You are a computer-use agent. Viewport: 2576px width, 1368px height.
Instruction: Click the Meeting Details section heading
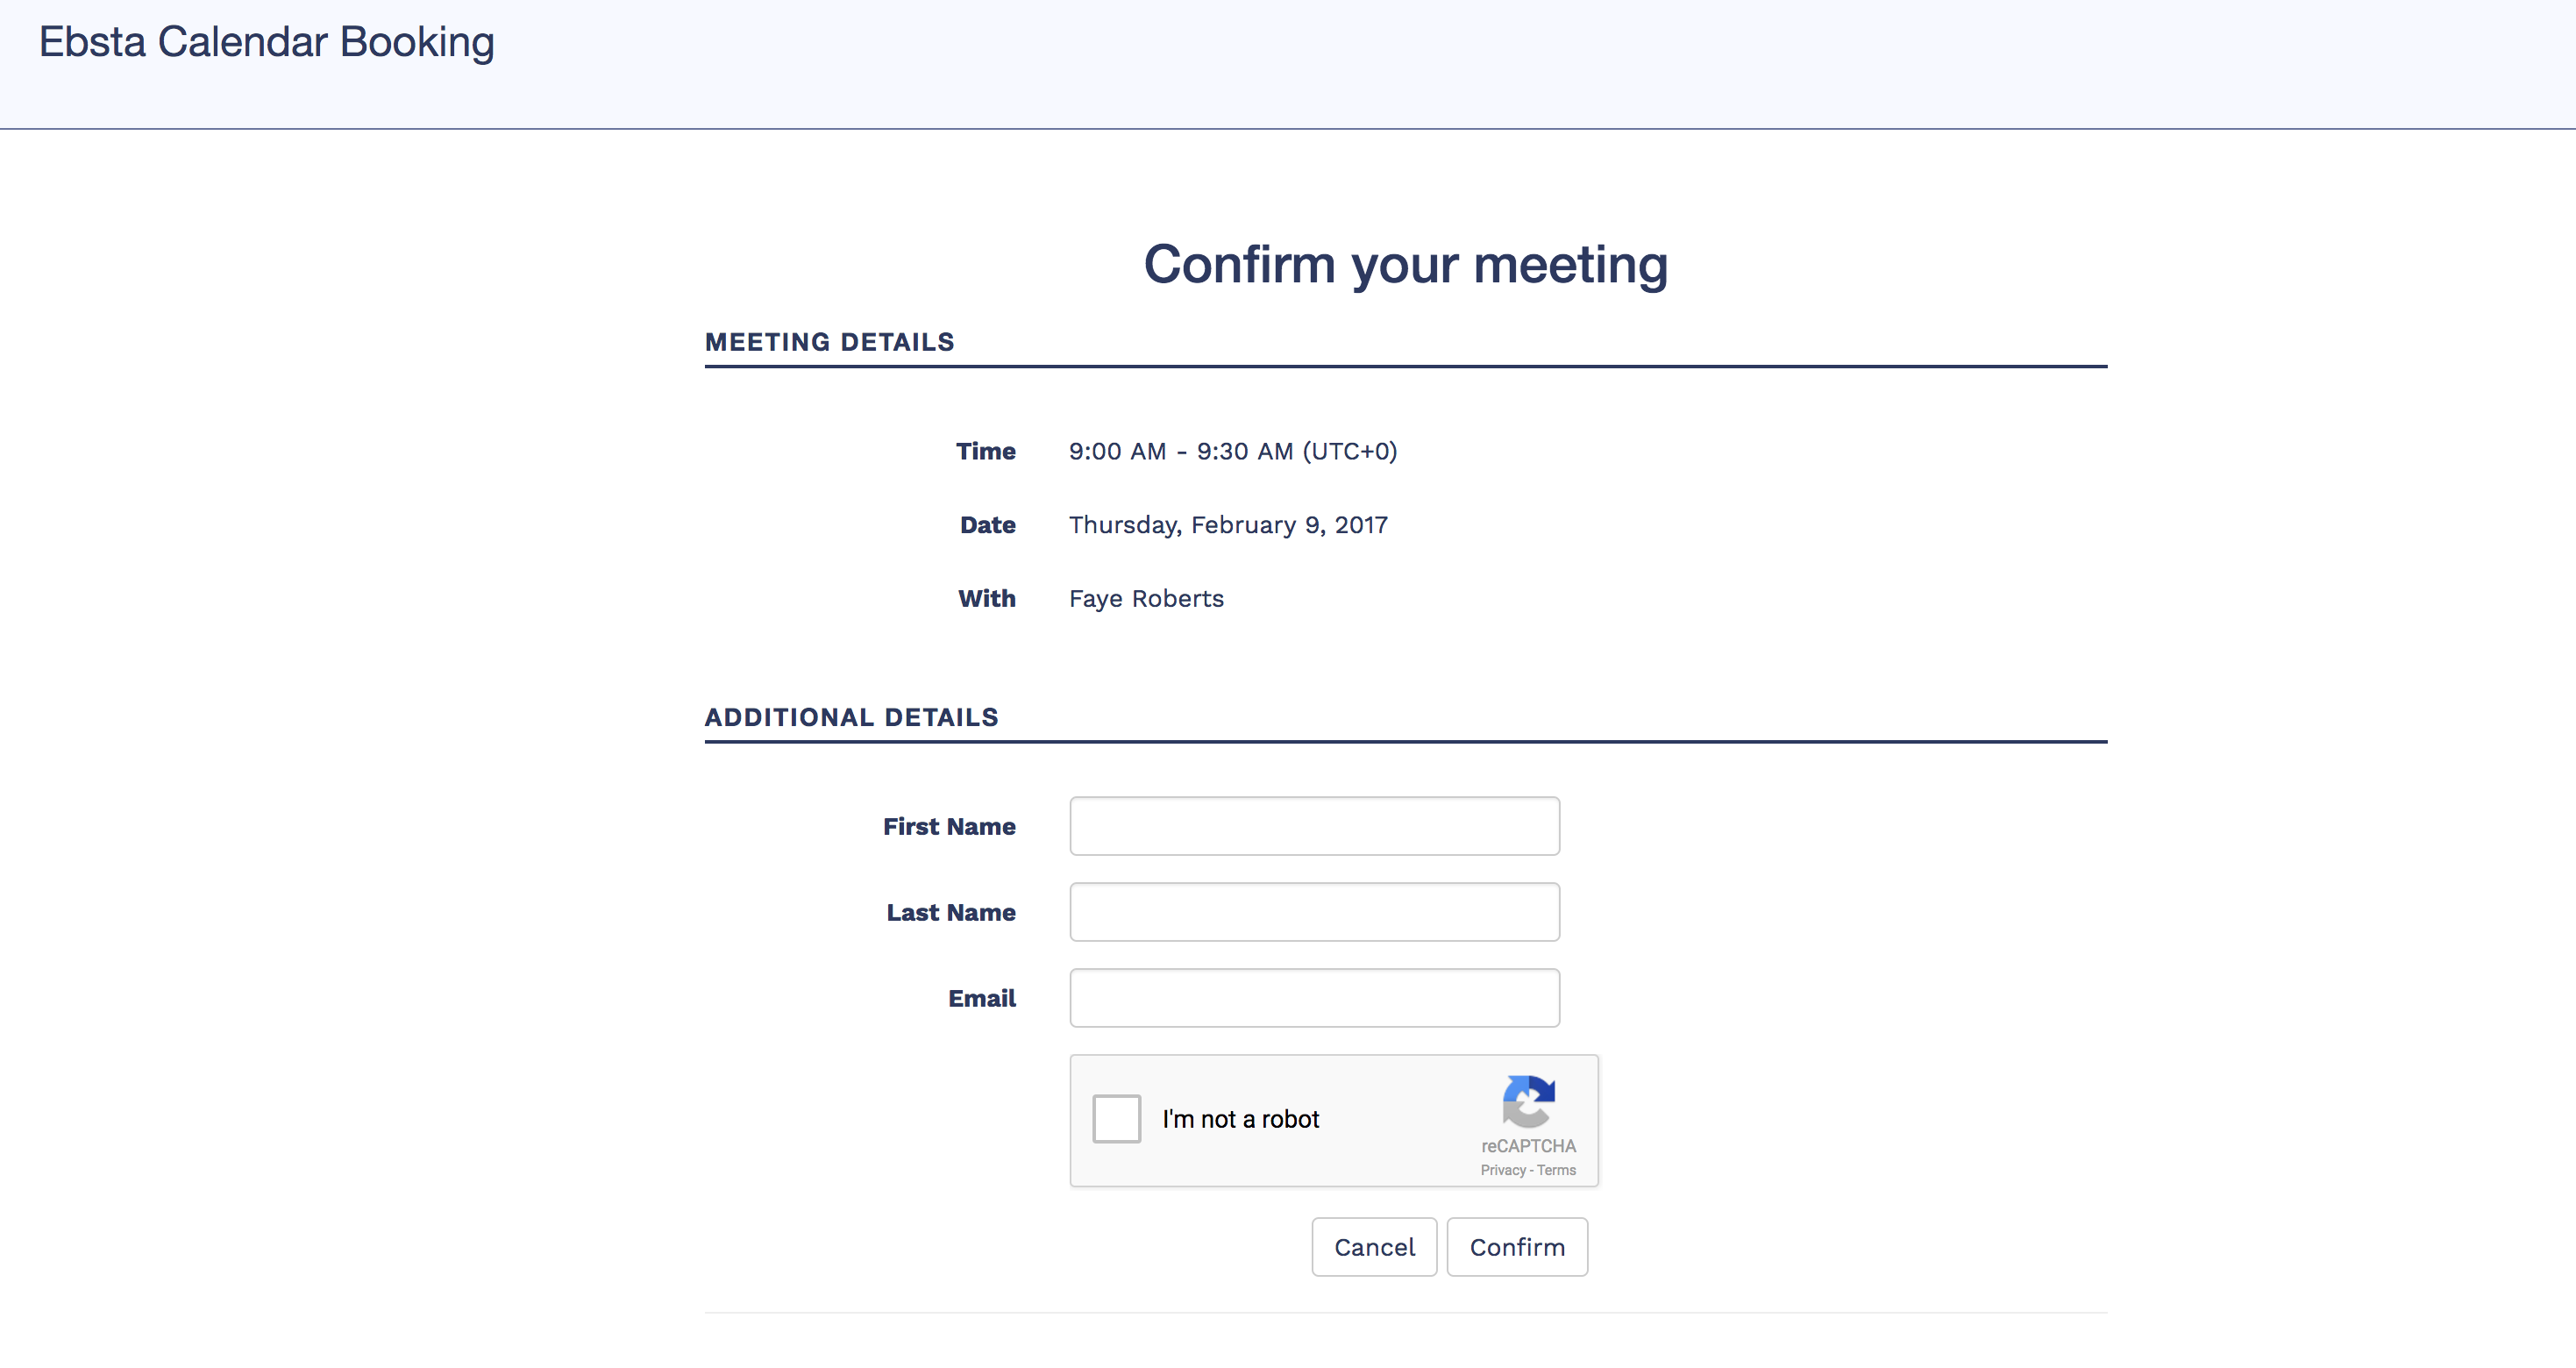pyautogui.click(x=829, y=342)
